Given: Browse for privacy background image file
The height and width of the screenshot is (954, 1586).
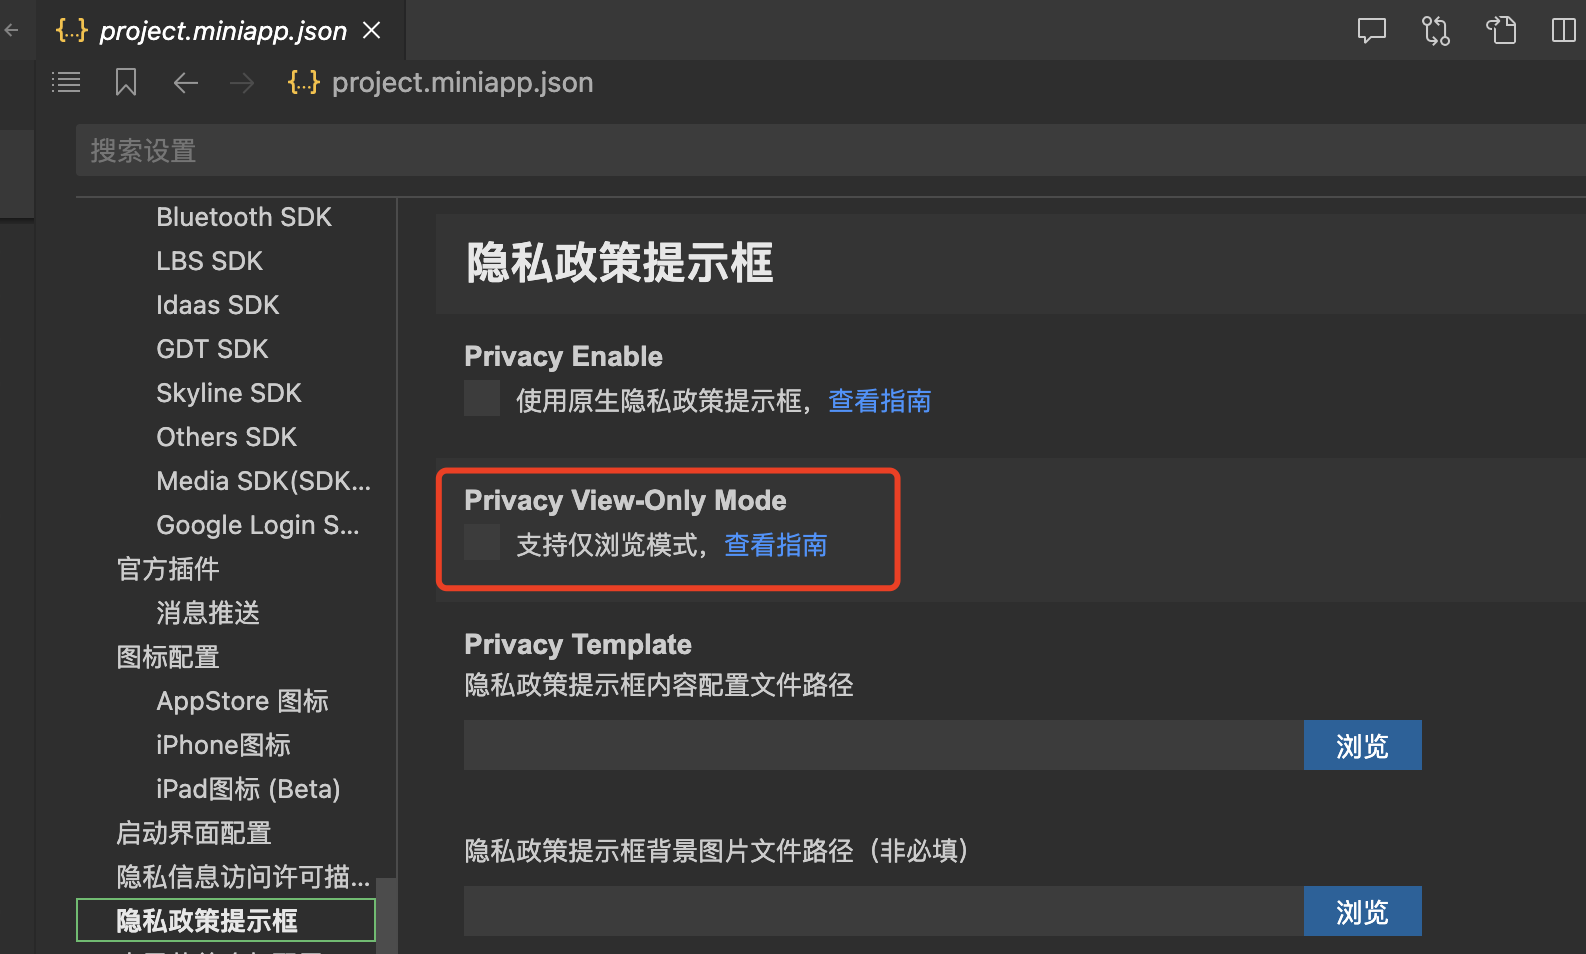Looking at the screenshot, I should pyautogui.click(x=1361, y=912).
